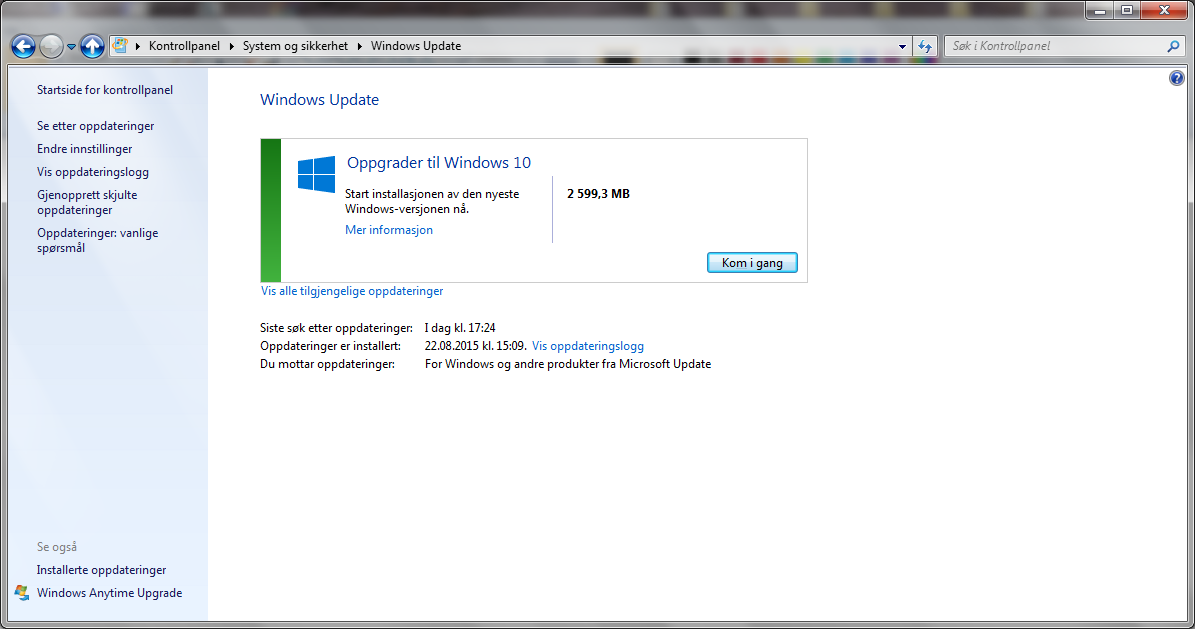This screenshot has height=629, width=1195.
Task: Click the Forward navigation arrow
Action: point(51,47)
